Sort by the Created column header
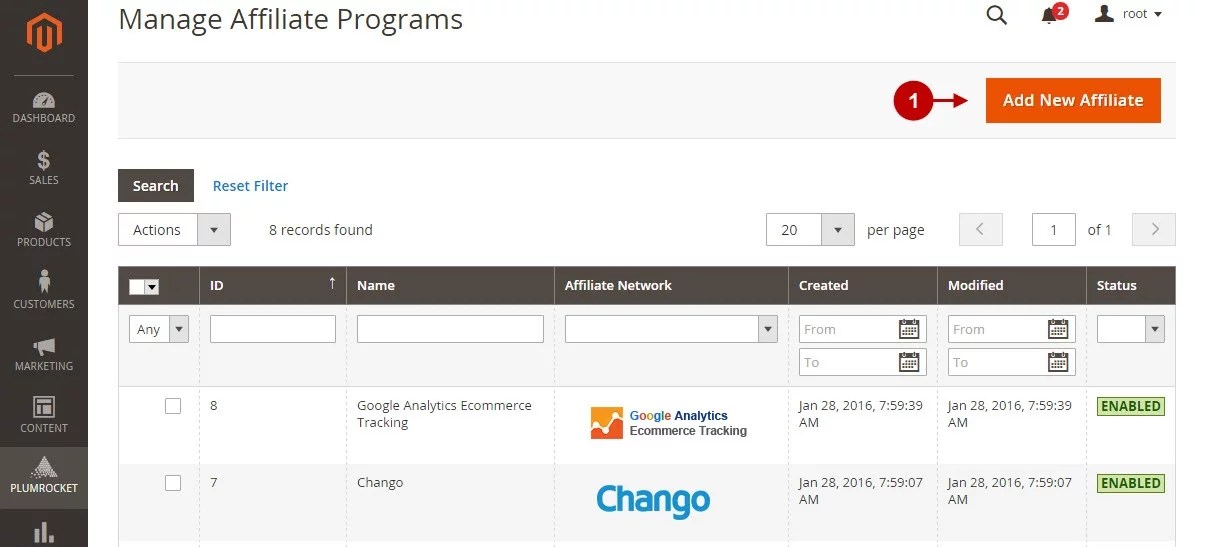This screenshot has height=547, width=1206. (x=823, y=285)
